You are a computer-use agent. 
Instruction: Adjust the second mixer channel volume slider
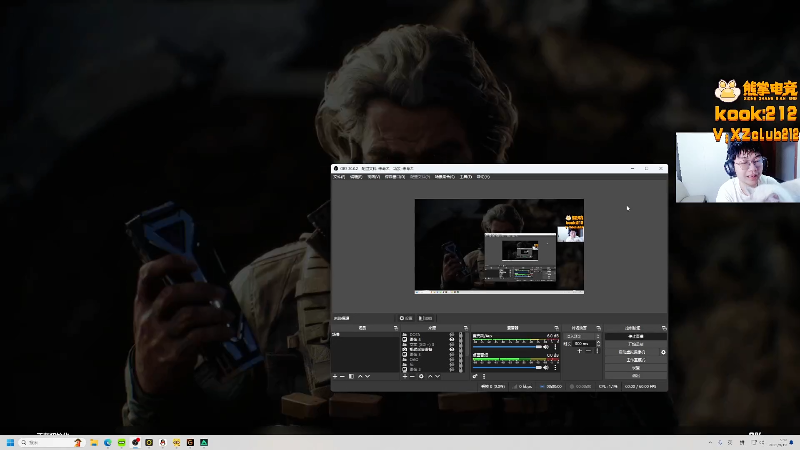pos(507,368)
